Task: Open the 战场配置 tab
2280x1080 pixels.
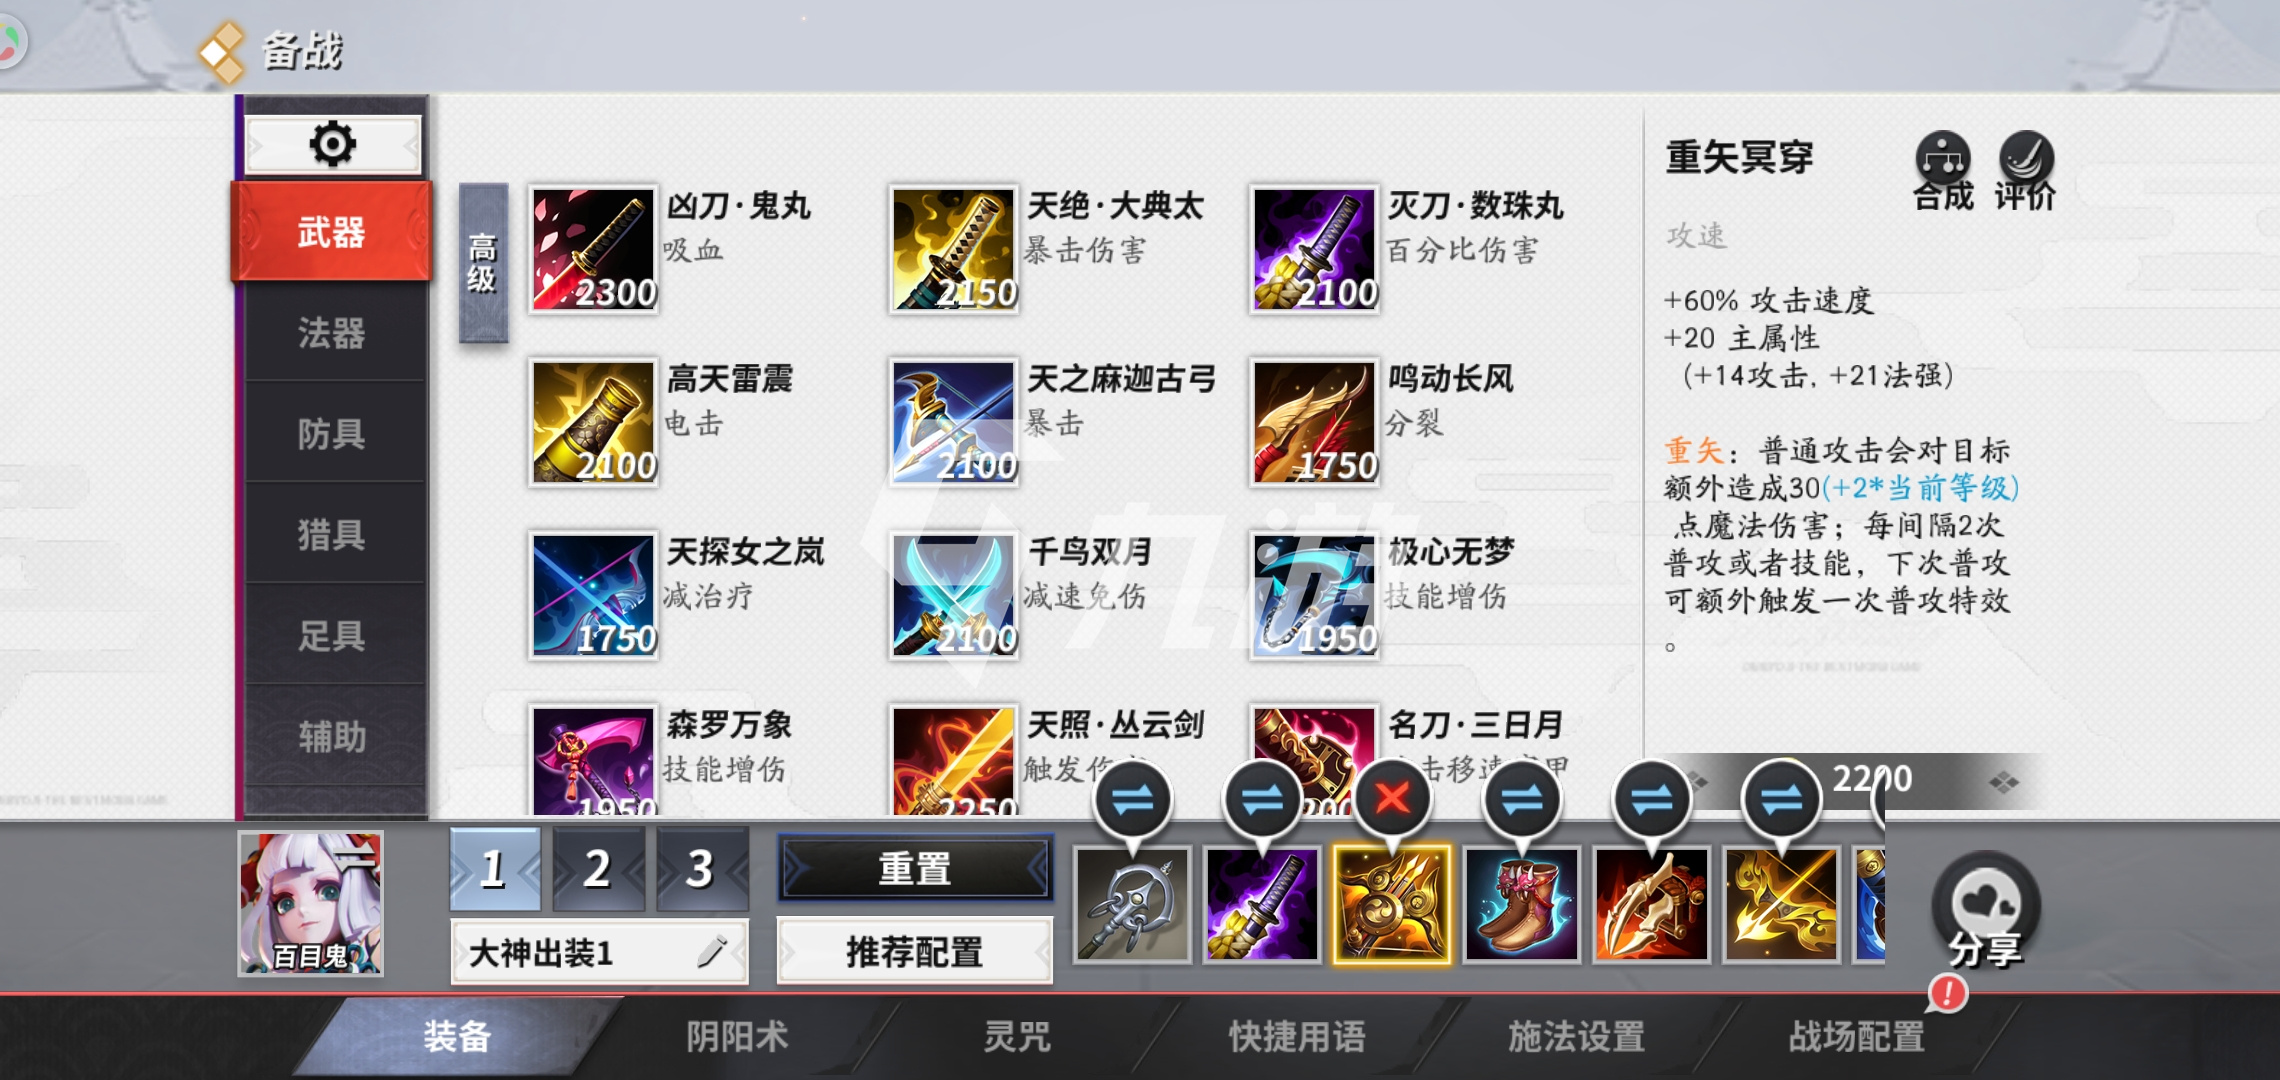Action: [x=1856, y=1037]
